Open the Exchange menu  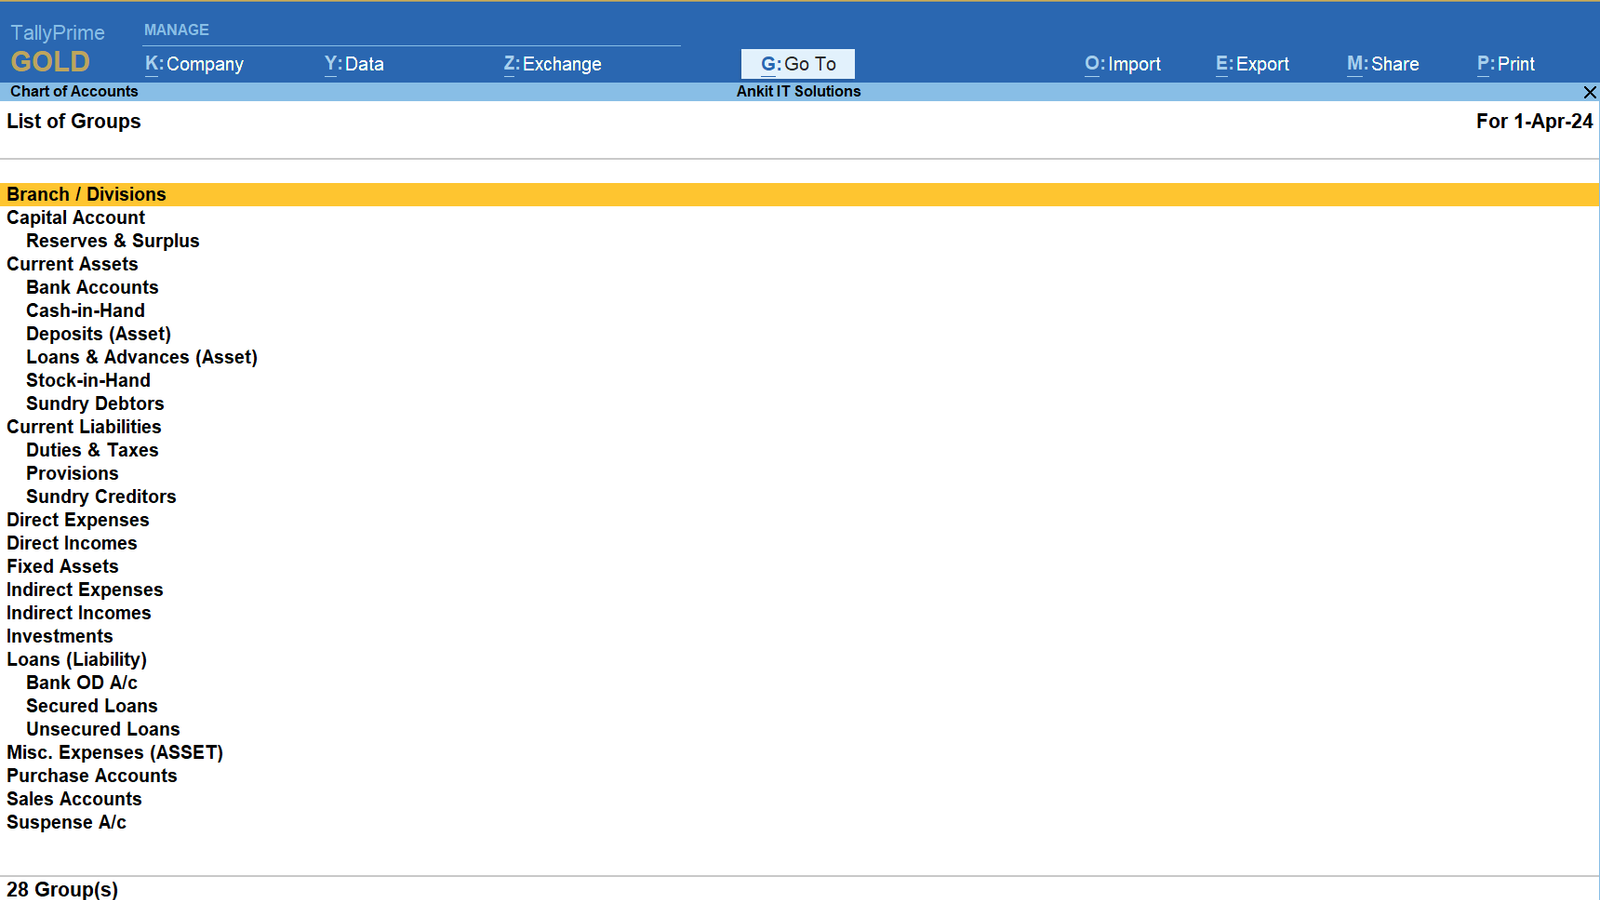tap(552, 64)
